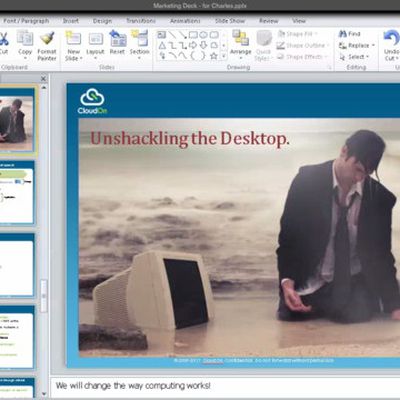
Task: Select the second slide thumbnail
Action: pos(17,194)
